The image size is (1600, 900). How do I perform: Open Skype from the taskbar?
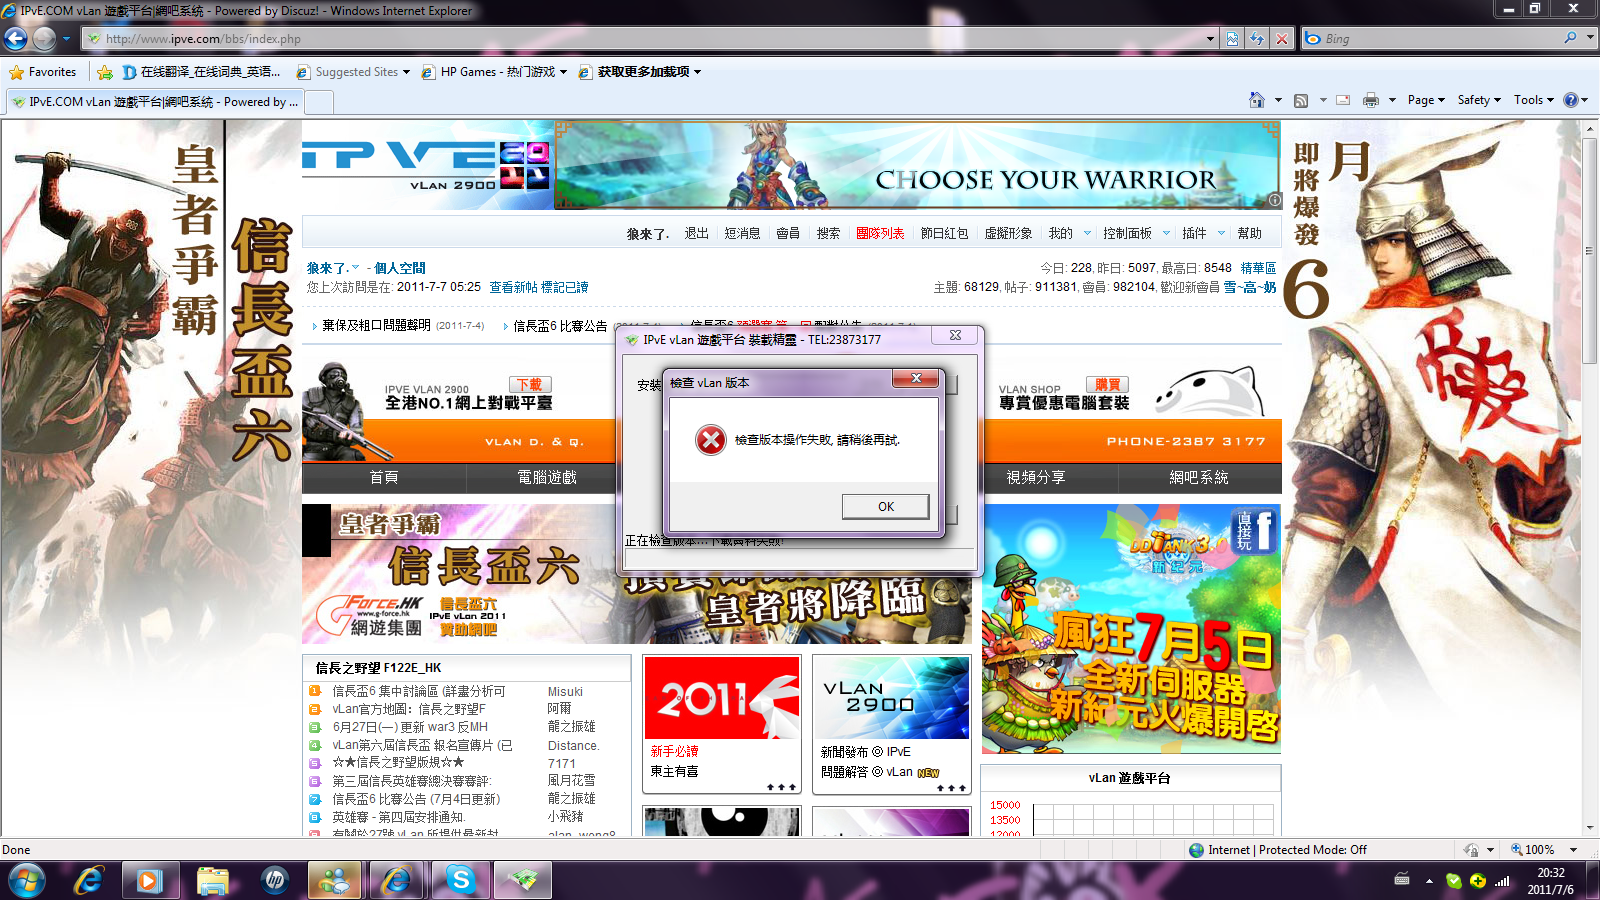460,880
